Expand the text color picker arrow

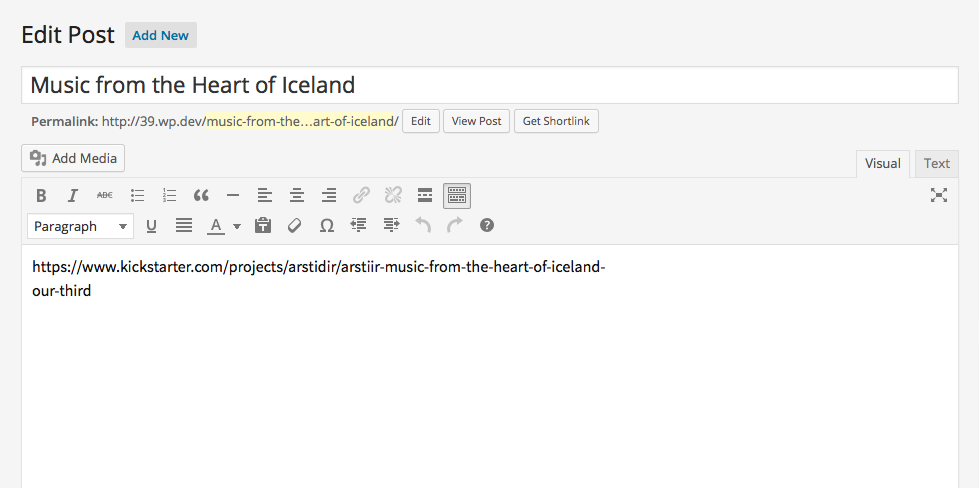click(237, 226)
